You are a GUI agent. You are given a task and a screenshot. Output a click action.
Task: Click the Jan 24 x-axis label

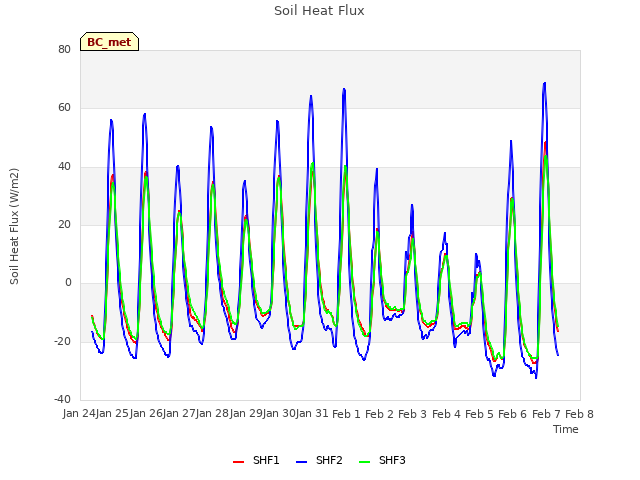click(x=79, y=414)
